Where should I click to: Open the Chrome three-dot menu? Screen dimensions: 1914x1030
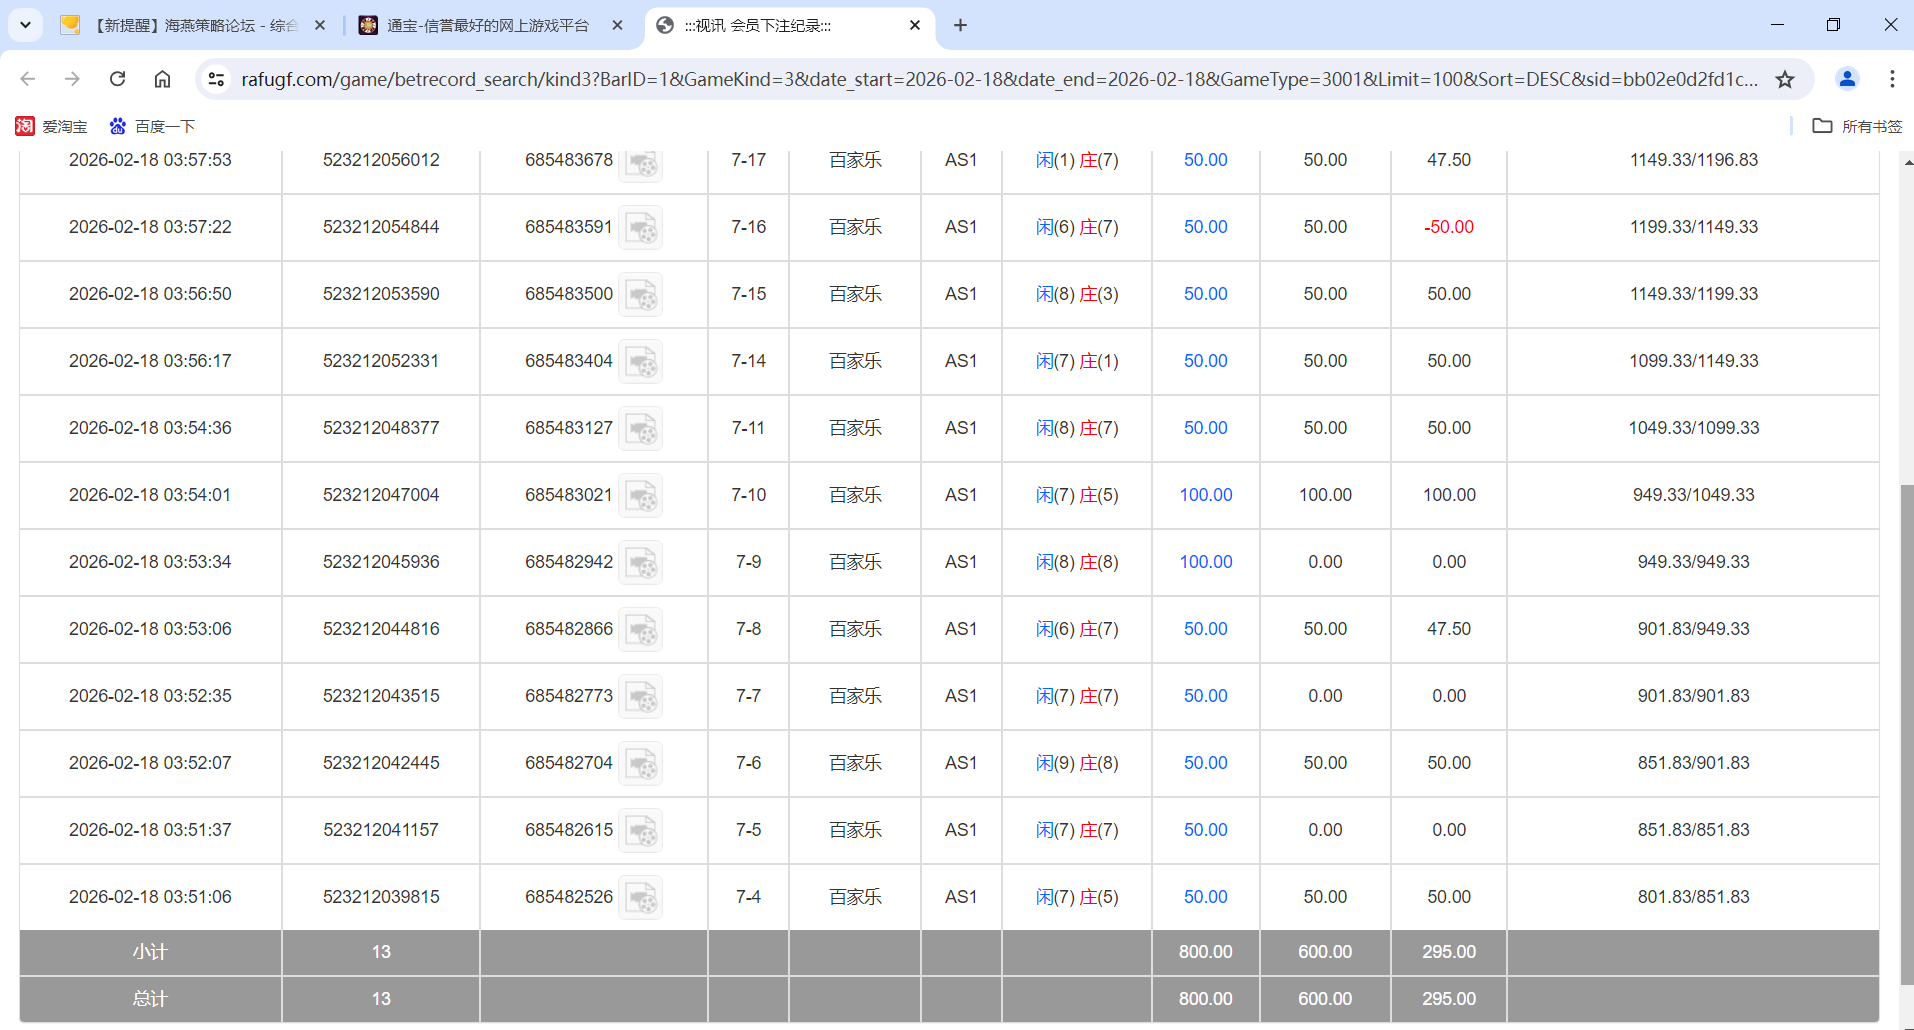coord(1893,79)
